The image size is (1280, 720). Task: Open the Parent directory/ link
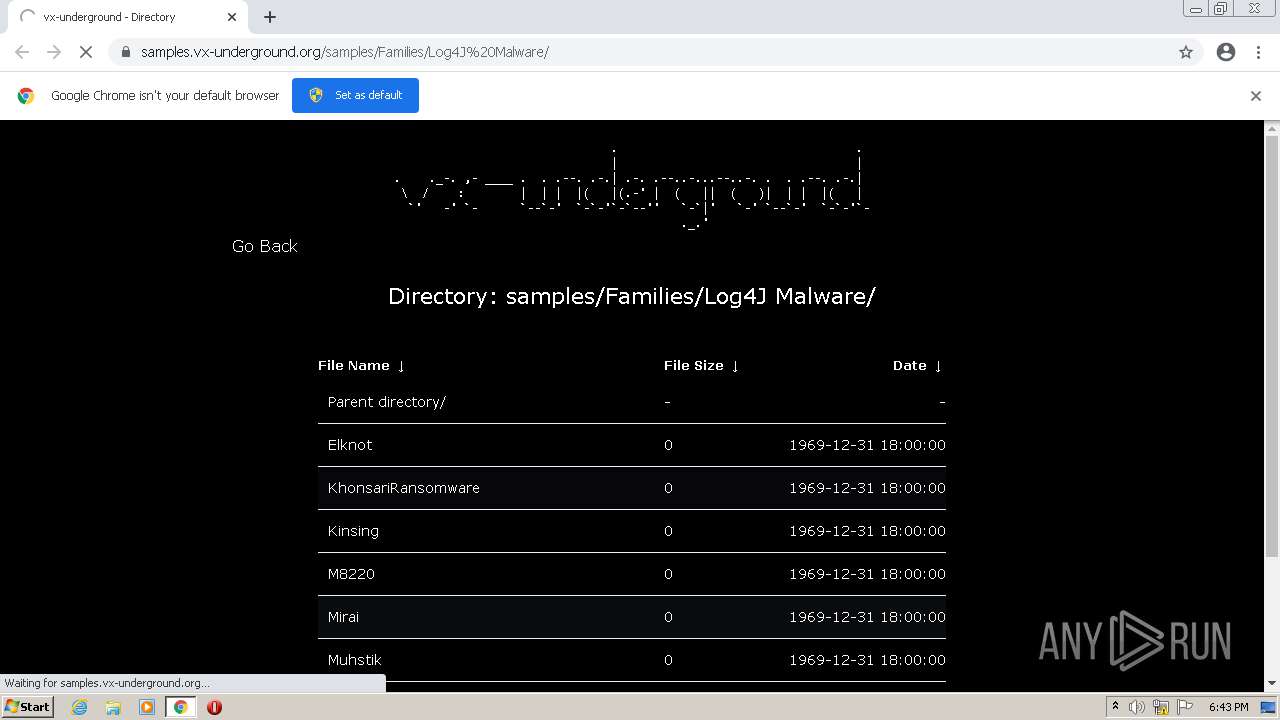(387, 402)
